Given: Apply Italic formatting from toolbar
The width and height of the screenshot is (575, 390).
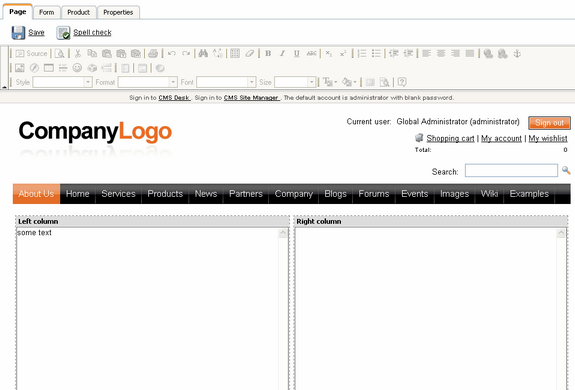Looking at the screenshot, I should click(282, 54).
